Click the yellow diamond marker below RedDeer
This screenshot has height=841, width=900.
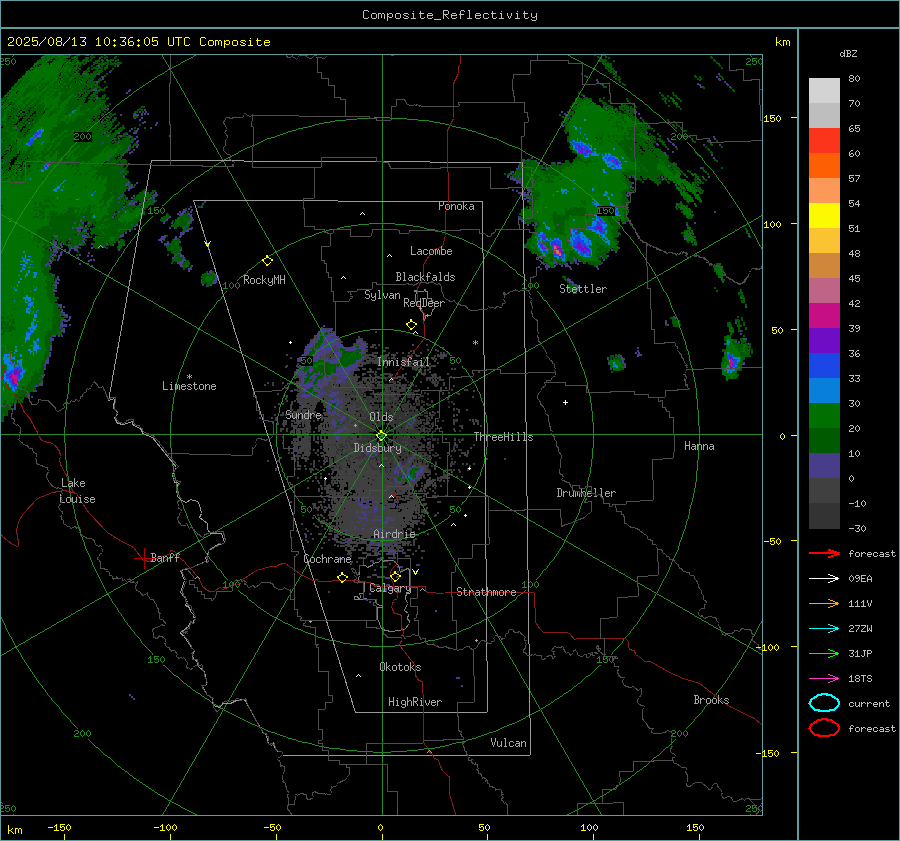tap(411, 325)
